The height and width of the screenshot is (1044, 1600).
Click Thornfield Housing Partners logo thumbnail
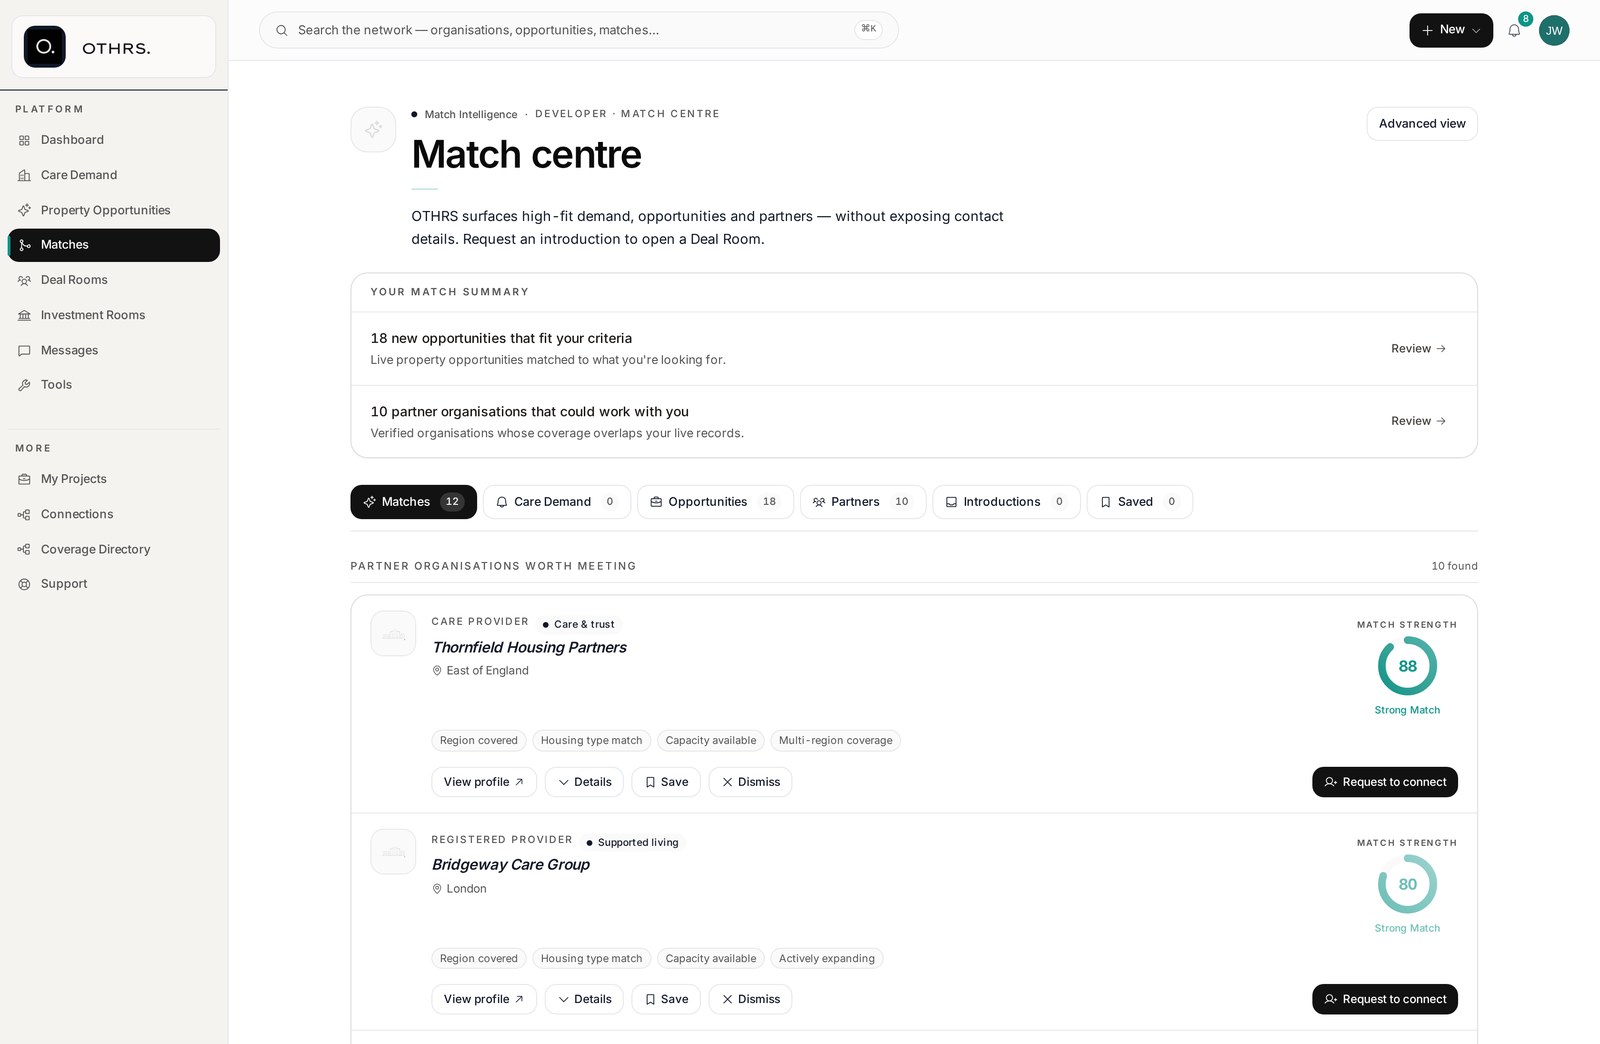tap(393, 634)
